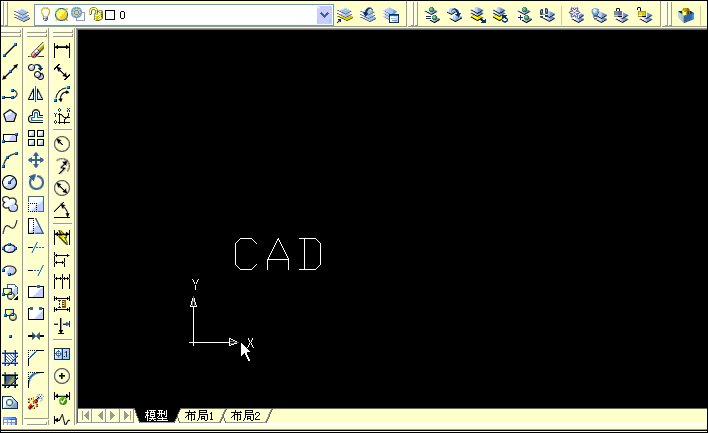
Task: Select the Mirror tool
Action: coord(36,94)
